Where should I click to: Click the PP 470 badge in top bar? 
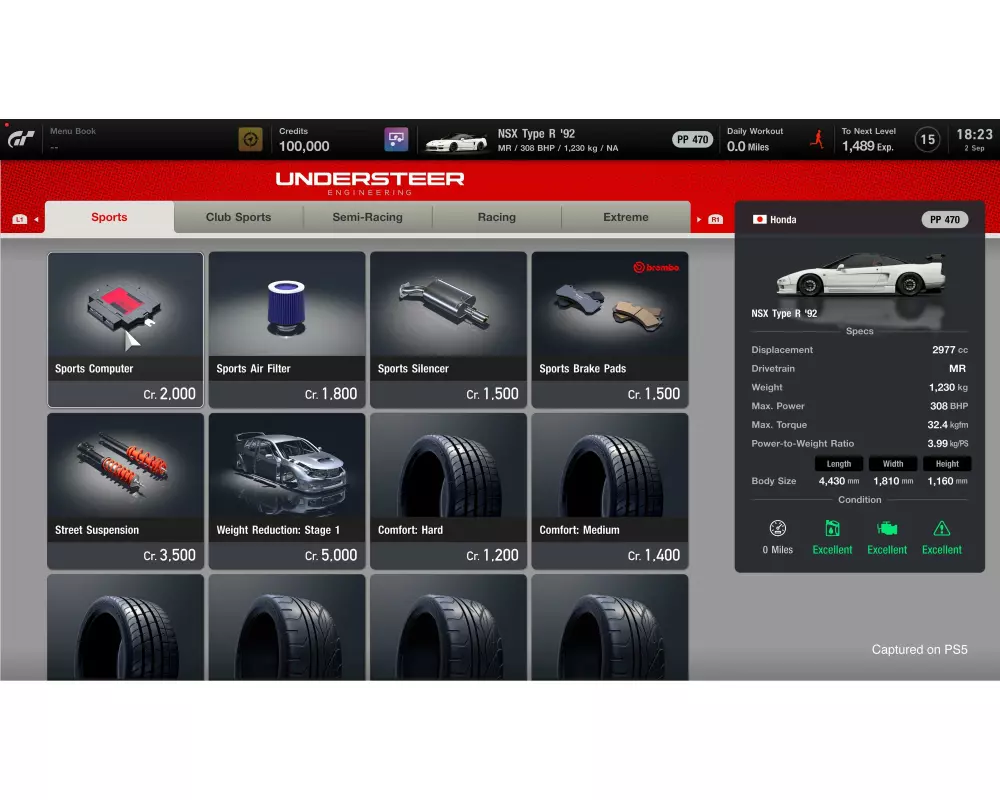[692, 140]
